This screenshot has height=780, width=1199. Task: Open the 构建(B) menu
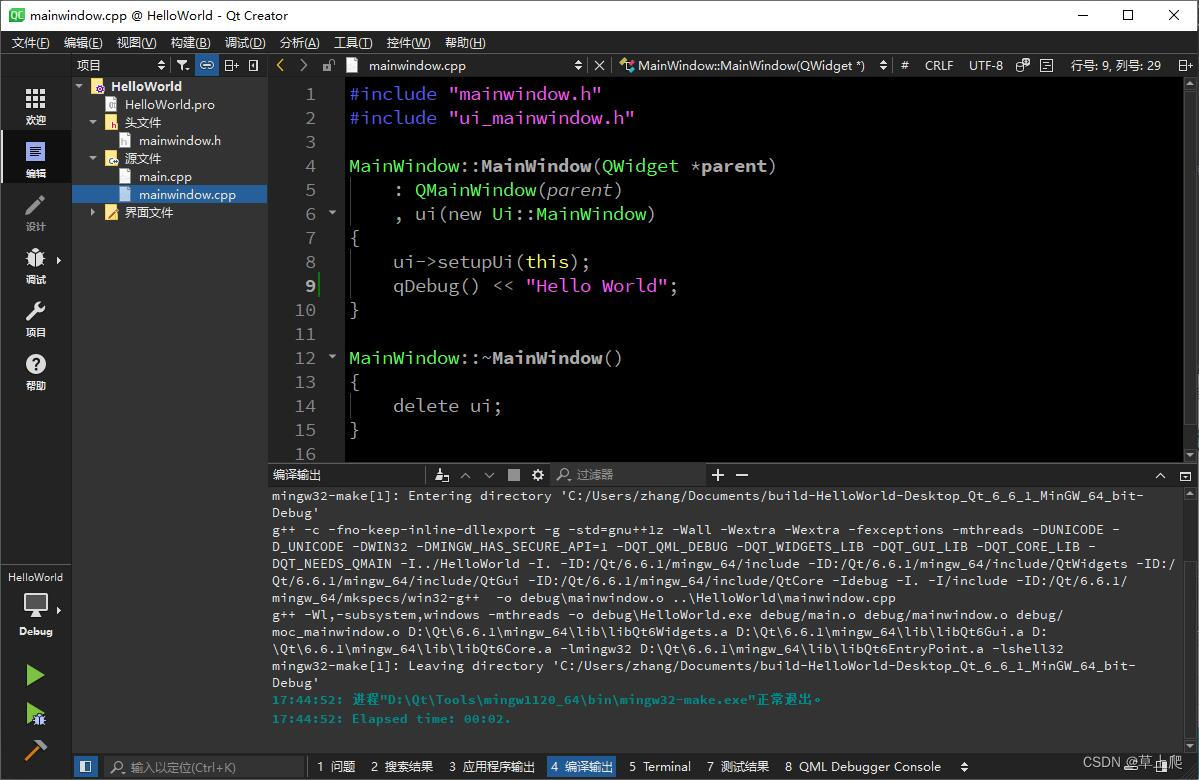point(190,43)
